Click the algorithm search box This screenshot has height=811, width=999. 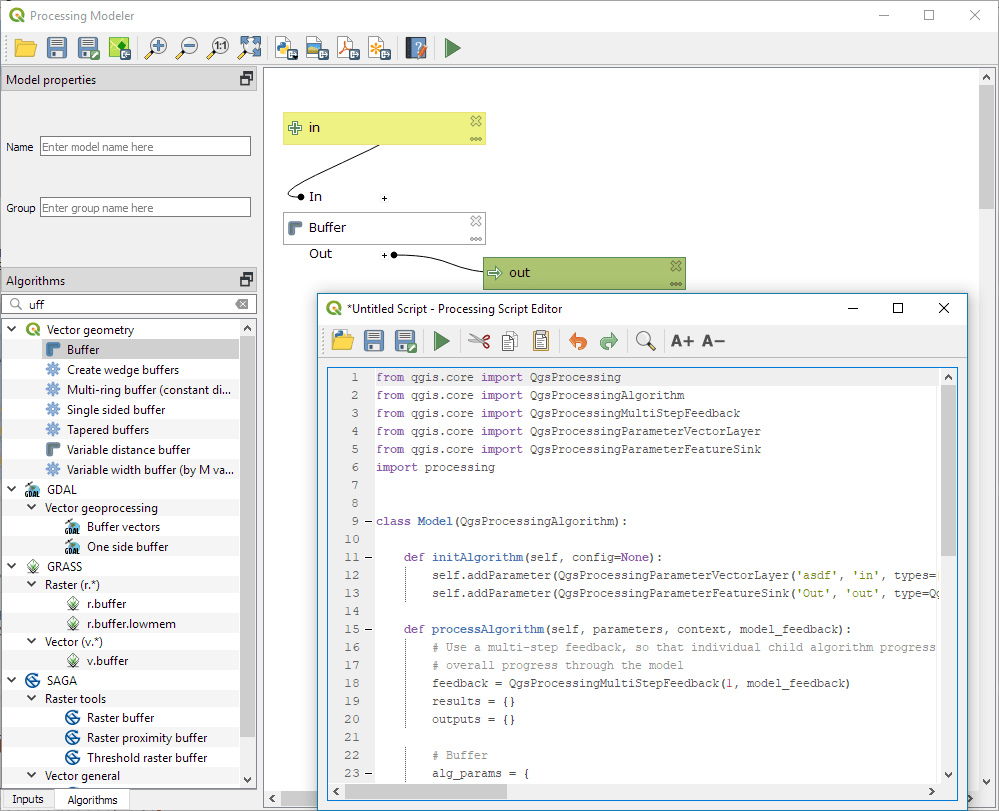pos(129,304)
